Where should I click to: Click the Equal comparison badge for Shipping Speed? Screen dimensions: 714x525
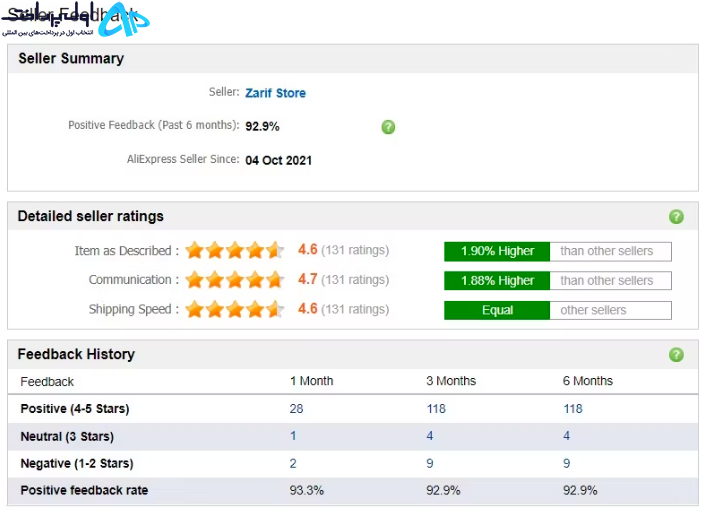(x=497, y=310)
